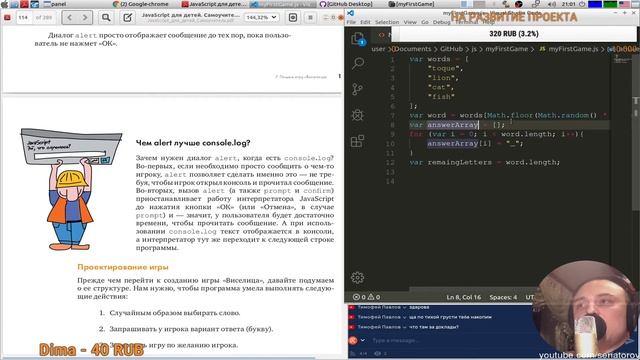Open zoom level dropdown showing 144,32%
The image size is (640, 360).
(x=261, y=18)
